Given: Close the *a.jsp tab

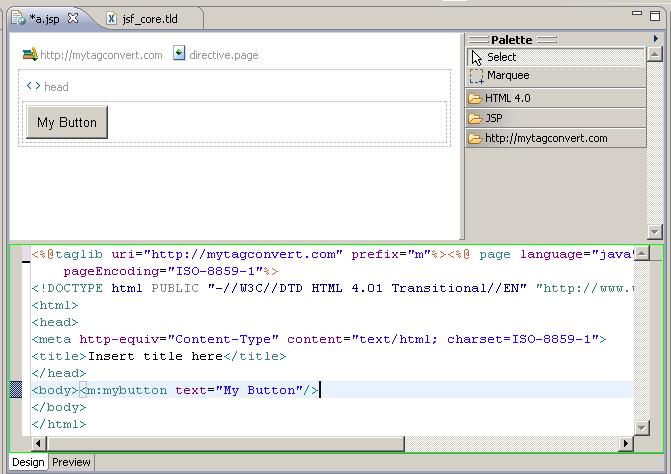Looking at the screenshot, I should (73, 18).
